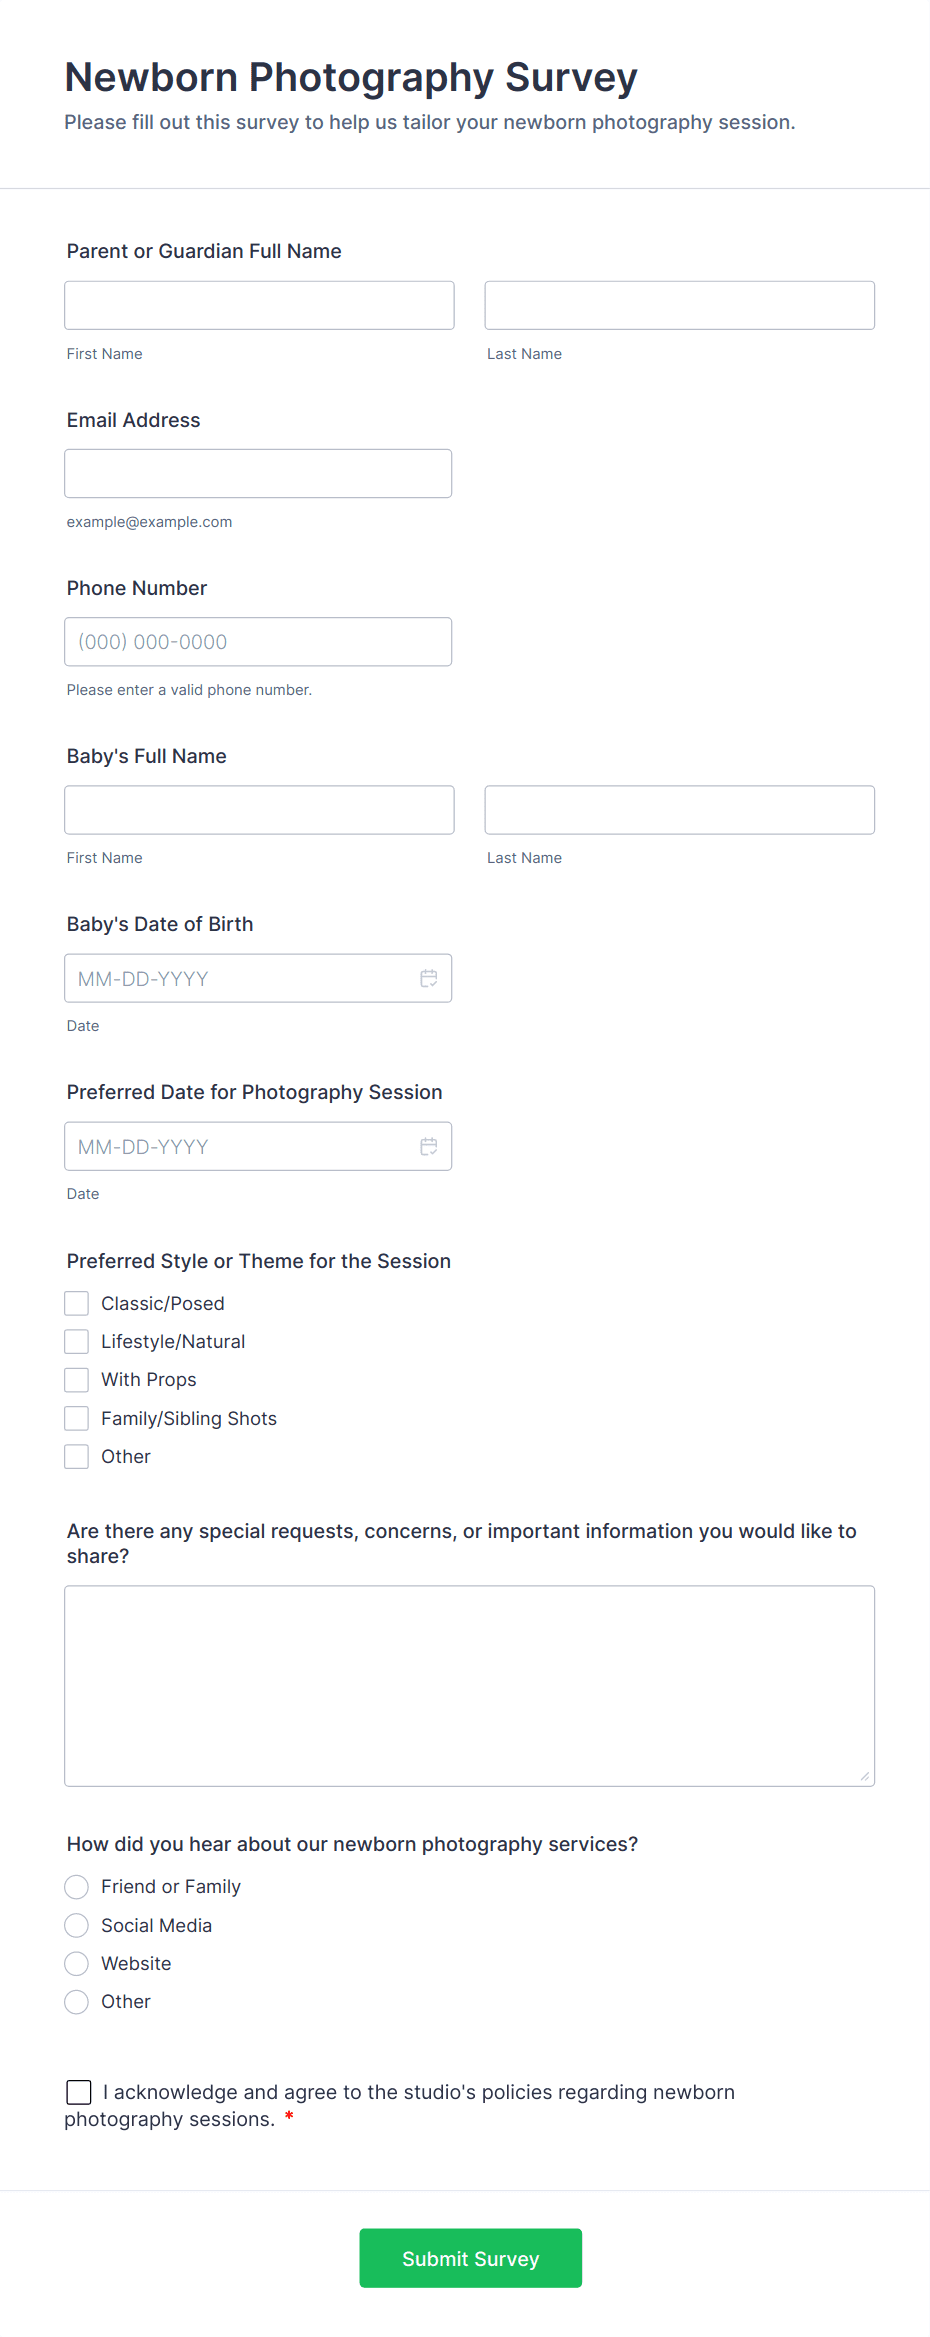Viewport: 930px width, 2337px height.
Task: Click the special requests text area
Action: pos(469,1685)
